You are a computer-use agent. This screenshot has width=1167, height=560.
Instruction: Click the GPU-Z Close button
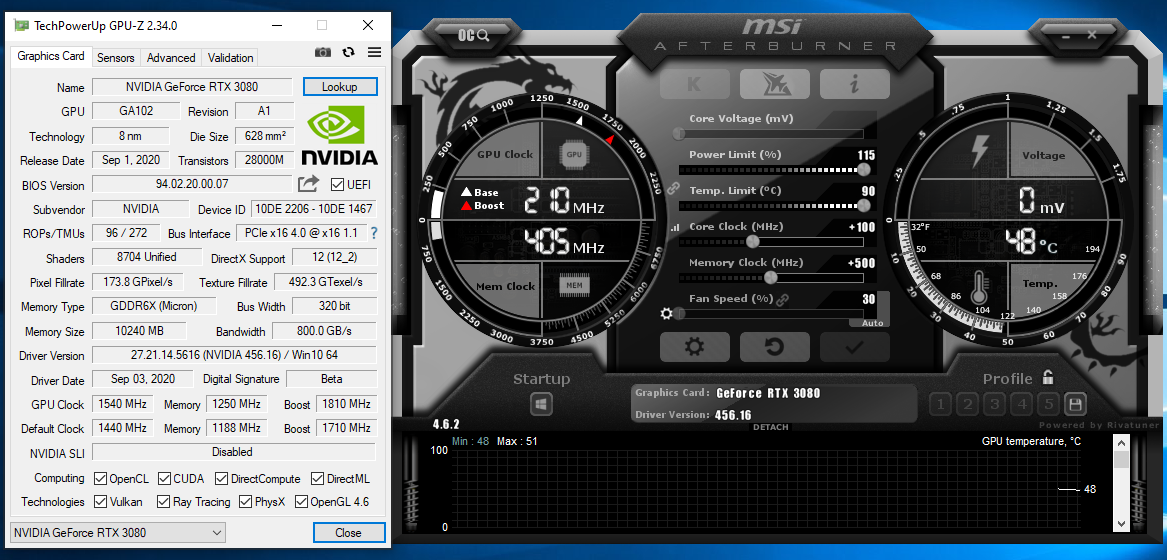[348, 532]
